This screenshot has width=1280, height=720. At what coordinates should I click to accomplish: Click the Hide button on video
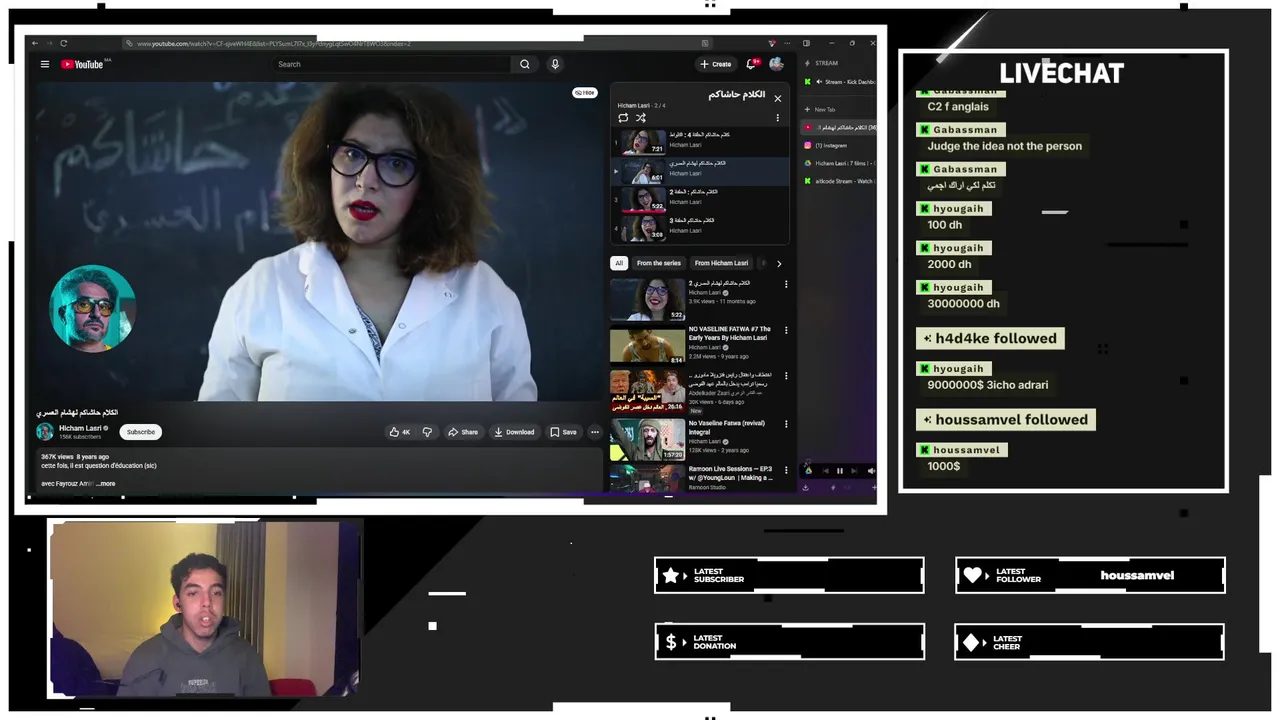coord(584,92)
